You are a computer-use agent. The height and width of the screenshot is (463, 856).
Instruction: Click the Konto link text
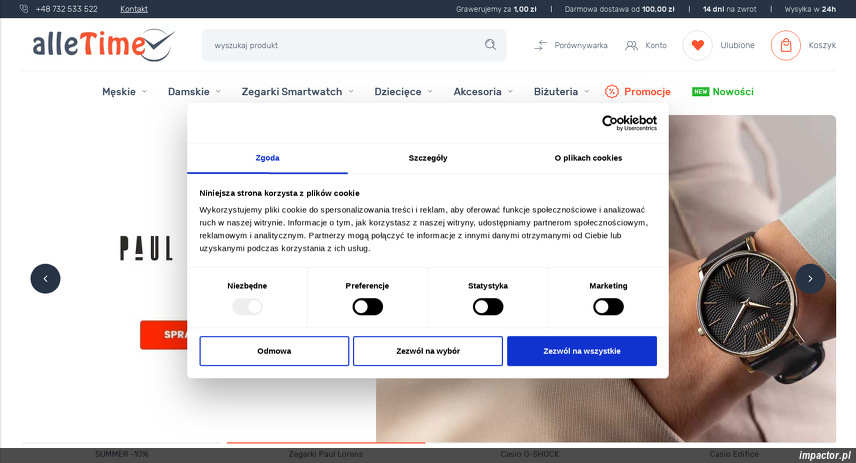(656, 45)
